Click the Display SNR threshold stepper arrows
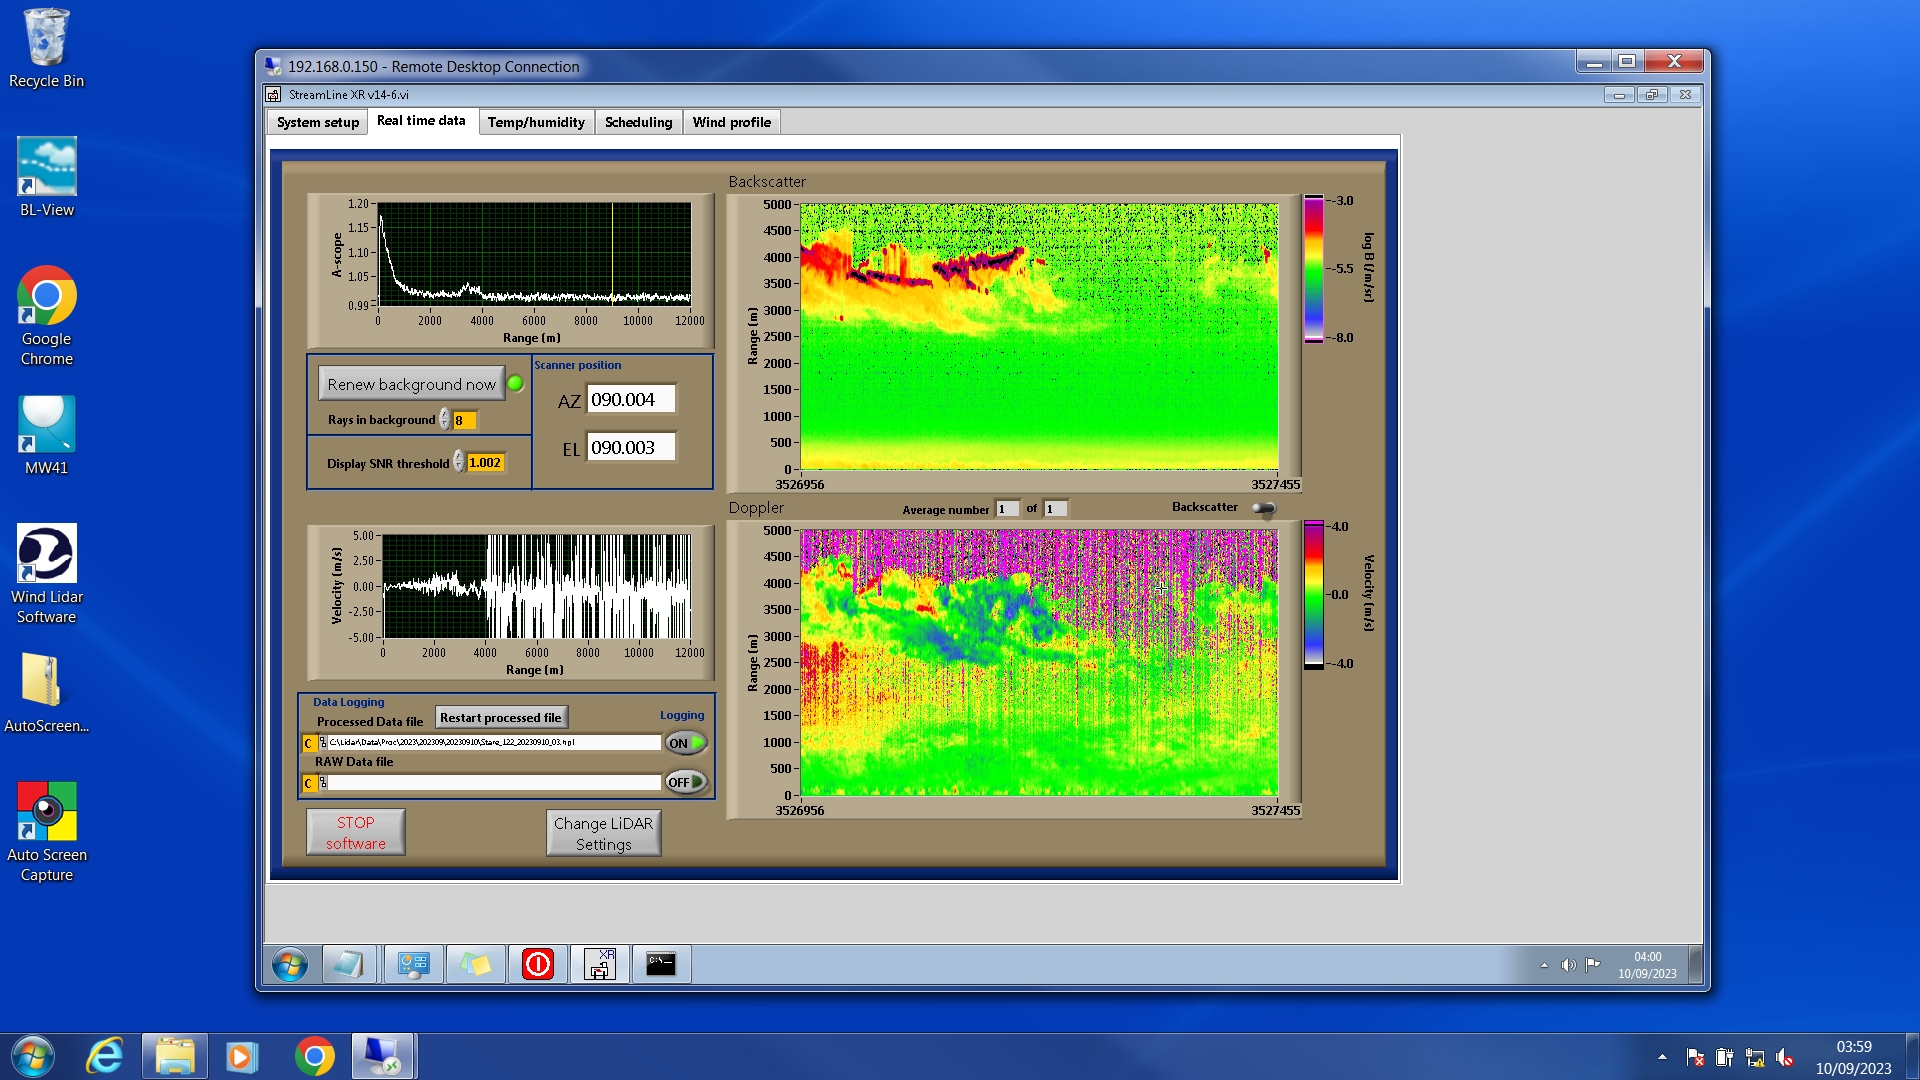 tap(459, 462)
